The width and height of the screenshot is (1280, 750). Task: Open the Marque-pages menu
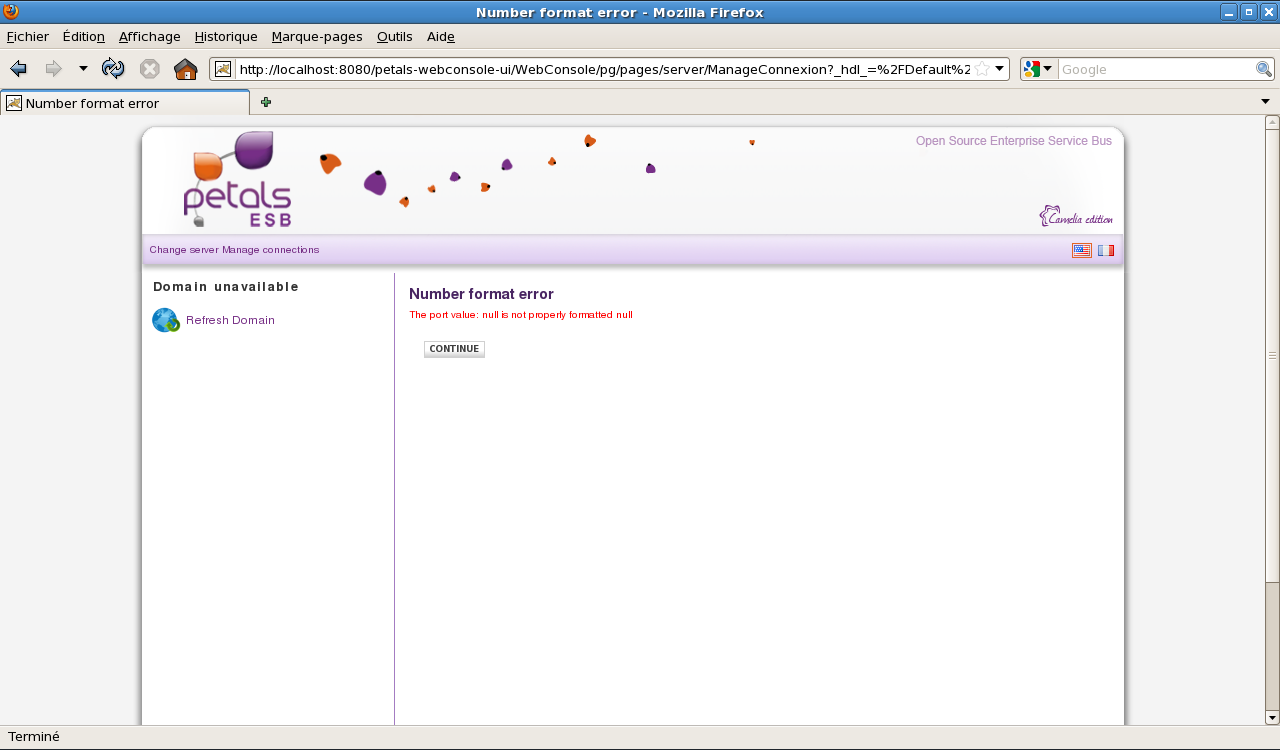(x=317, y=37)
